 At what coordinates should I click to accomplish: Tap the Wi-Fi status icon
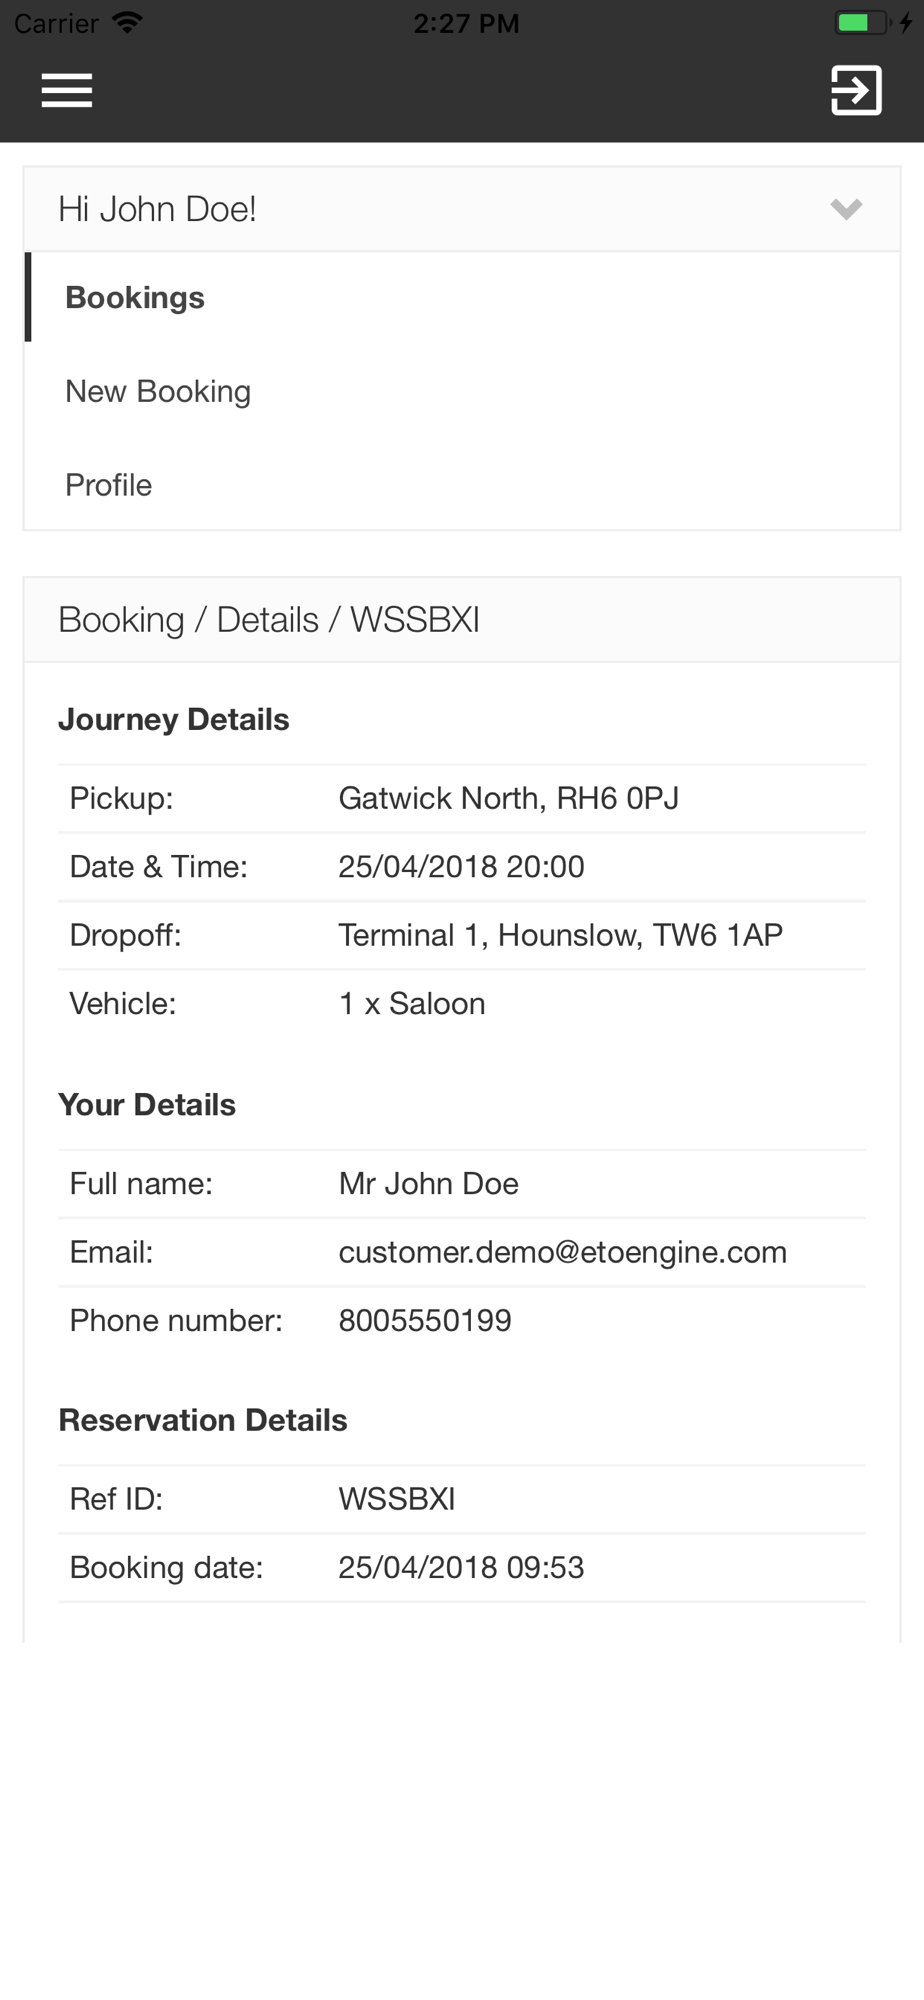[127, 22]
